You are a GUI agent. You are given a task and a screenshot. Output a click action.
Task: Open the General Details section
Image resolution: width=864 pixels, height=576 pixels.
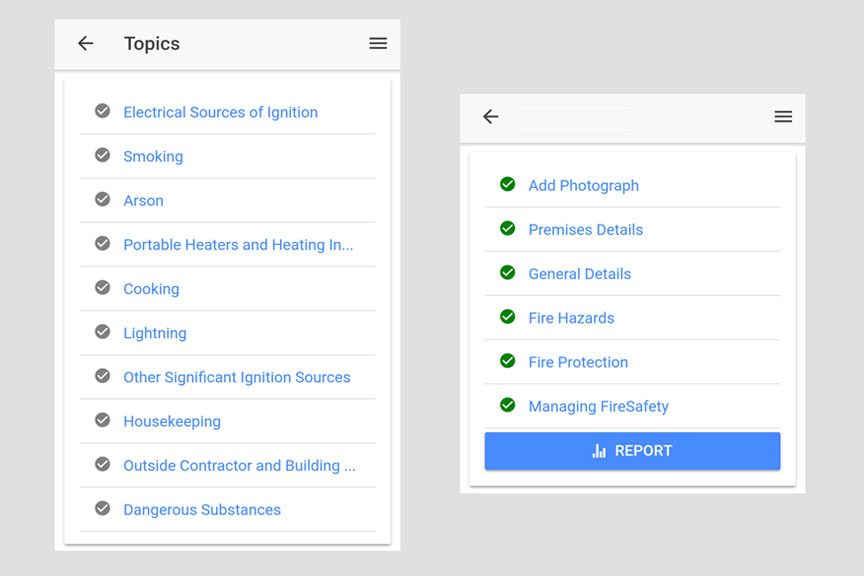[579, 273]
